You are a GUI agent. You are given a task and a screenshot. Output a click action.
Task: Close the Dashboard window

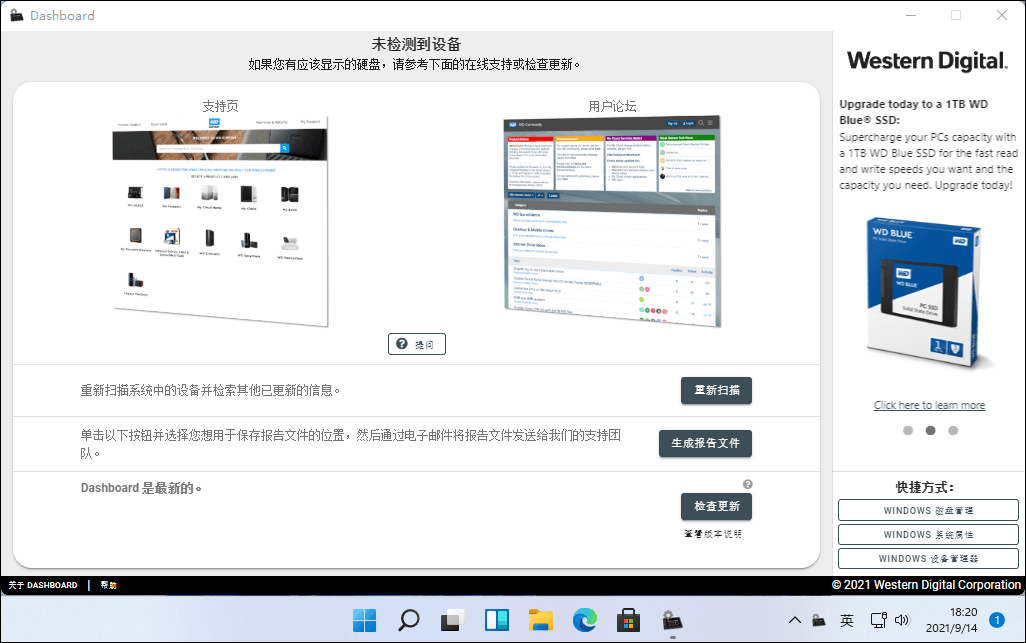point(1002,15)
